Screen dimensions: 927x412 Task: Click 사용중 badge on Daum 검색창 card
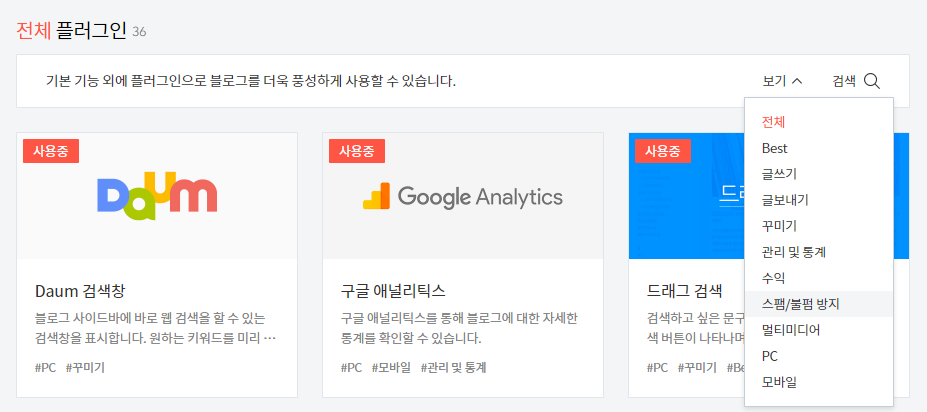coord(51,151)
